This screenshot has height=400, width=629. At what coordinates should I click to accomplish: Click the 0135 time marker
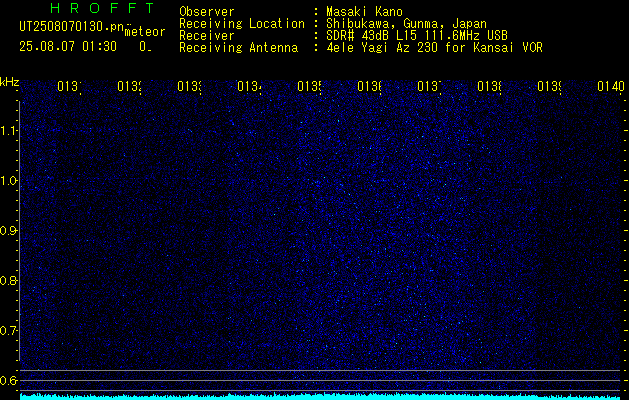click(x=309, y=86)
